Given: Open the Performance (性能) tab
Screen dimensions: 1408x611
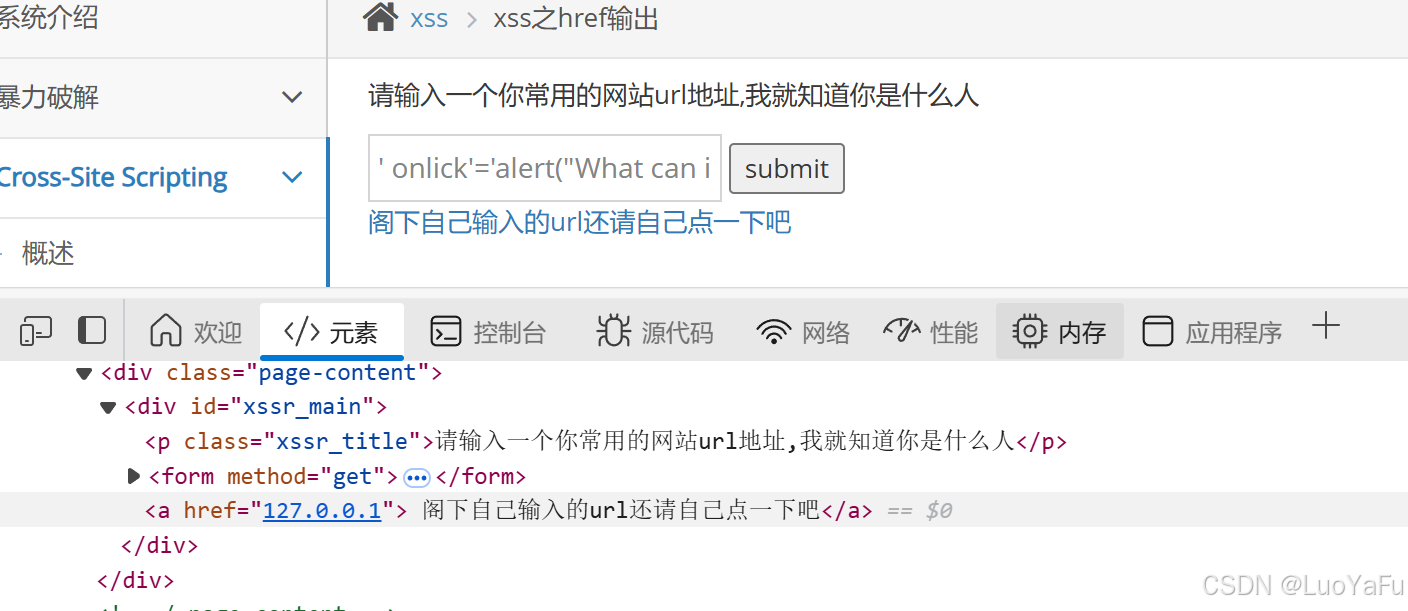Looking at the screenshot, I should click(931, 332).
